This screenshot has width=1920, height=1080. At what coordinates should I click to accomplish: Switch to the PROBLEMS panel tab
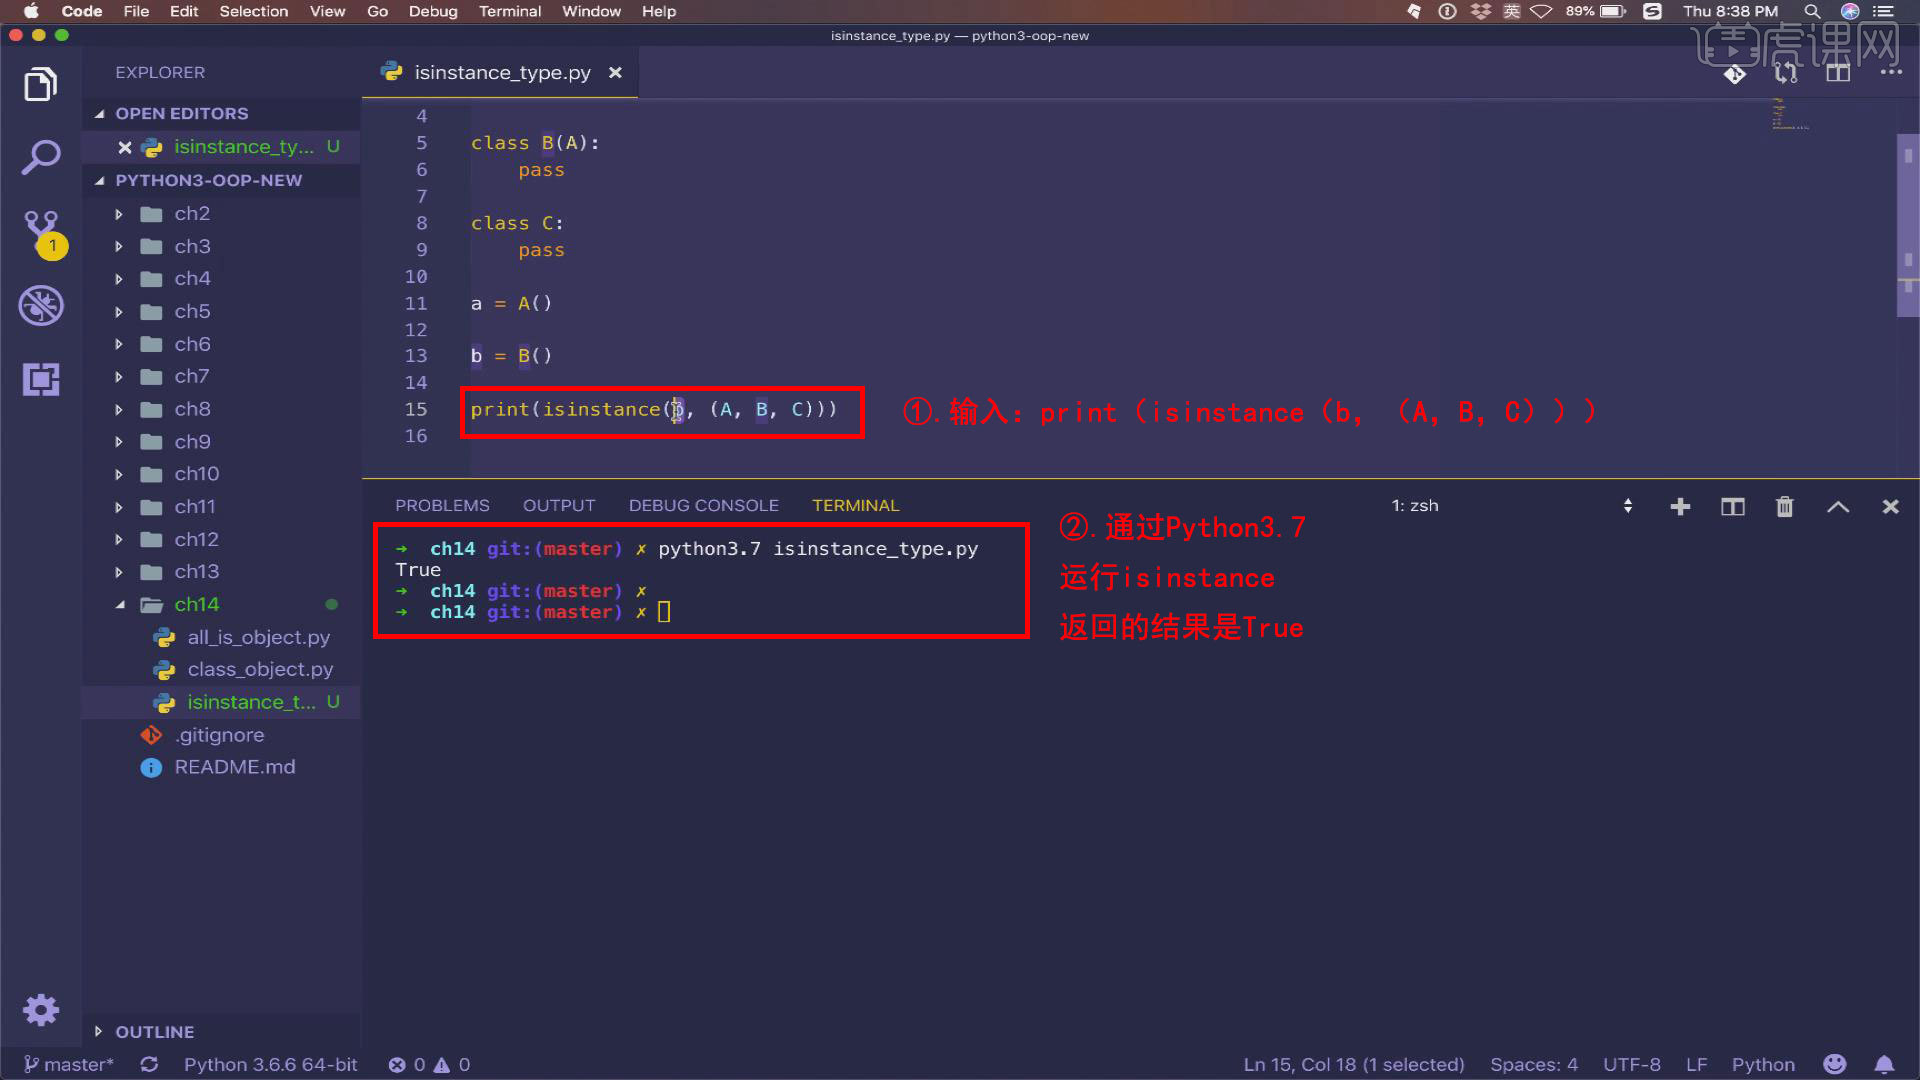pyautogui.click(x=442, y=506)
